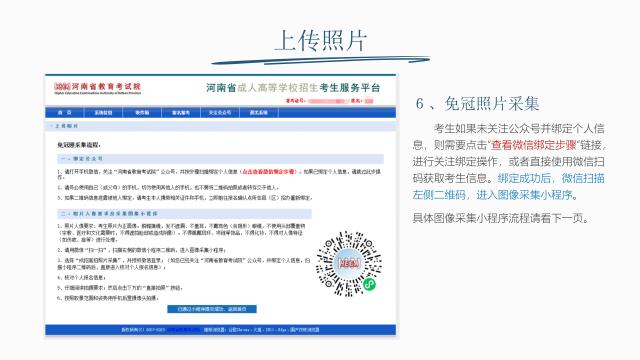Open the 关注公众号 navigation tab
The height and width of the screenshot is (360, 640).
(220, 113)
